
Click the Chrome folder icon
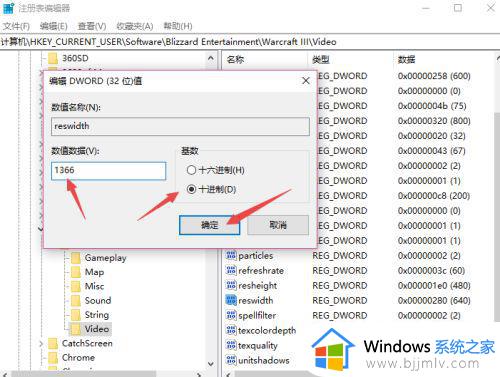pos(53,358)
